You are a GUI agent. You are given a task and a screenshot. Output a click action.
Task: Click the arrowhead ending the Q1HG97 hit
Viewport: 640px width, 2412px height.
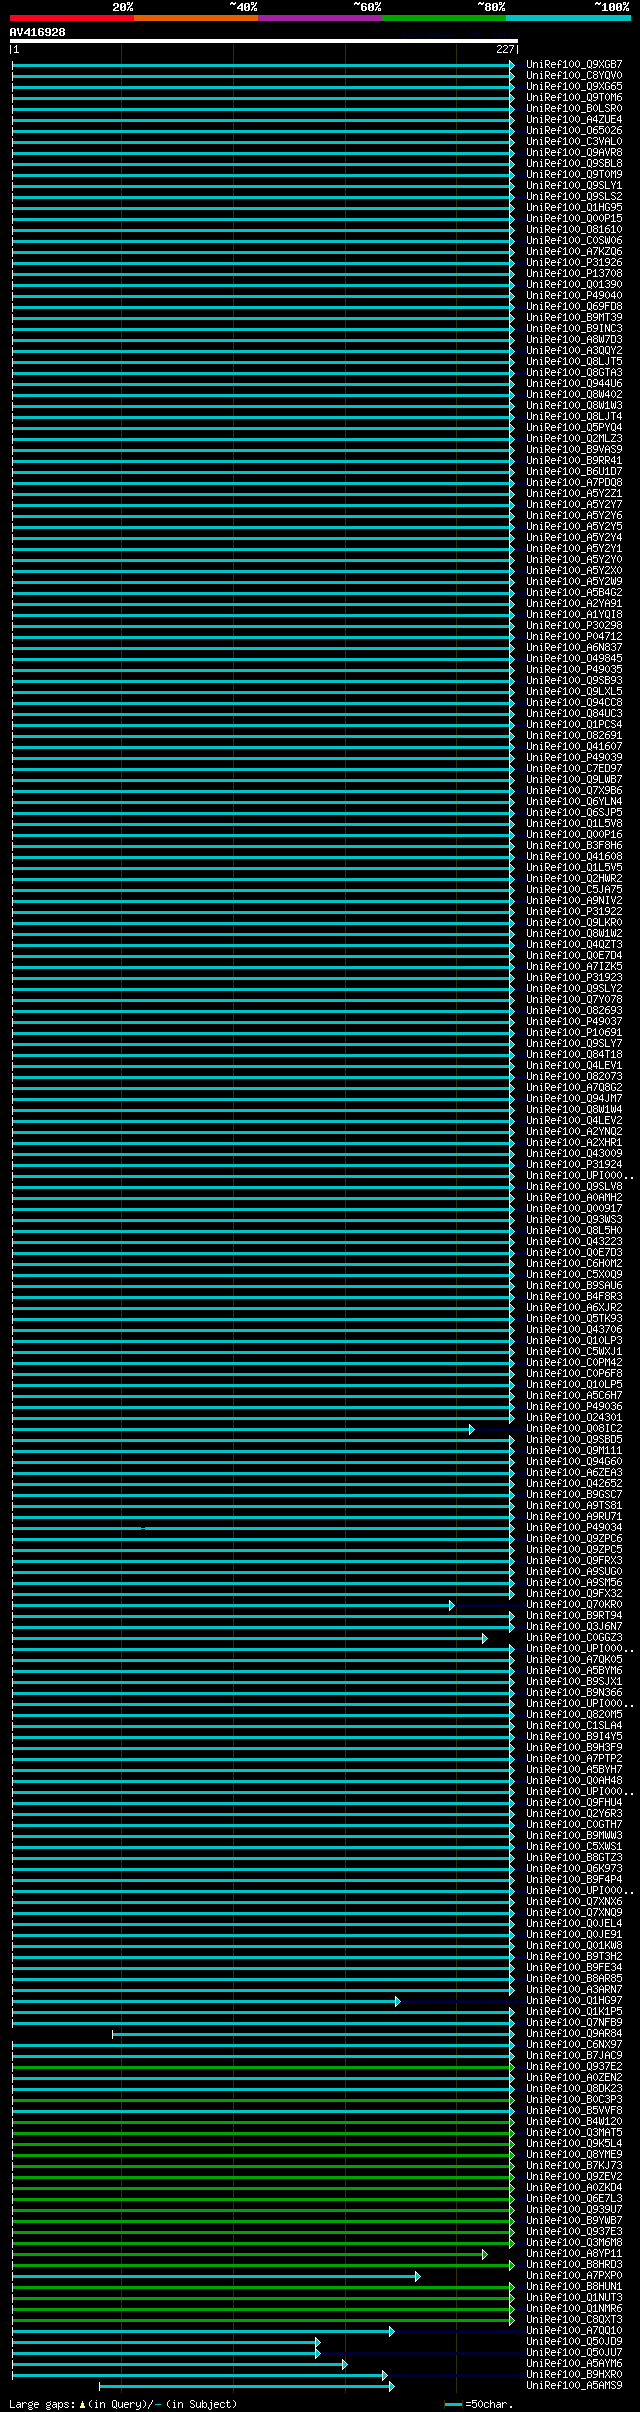398,2001
